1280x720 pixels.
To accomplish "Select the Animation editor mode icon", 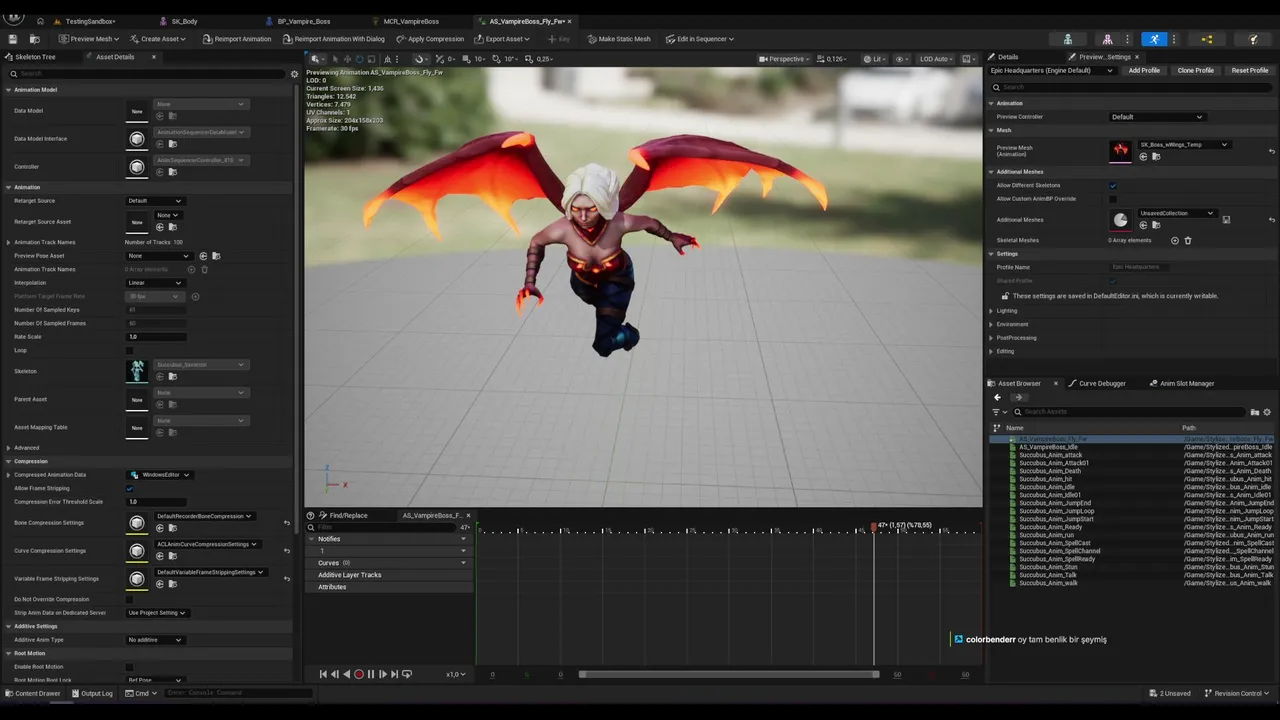I will point(1154,39).
